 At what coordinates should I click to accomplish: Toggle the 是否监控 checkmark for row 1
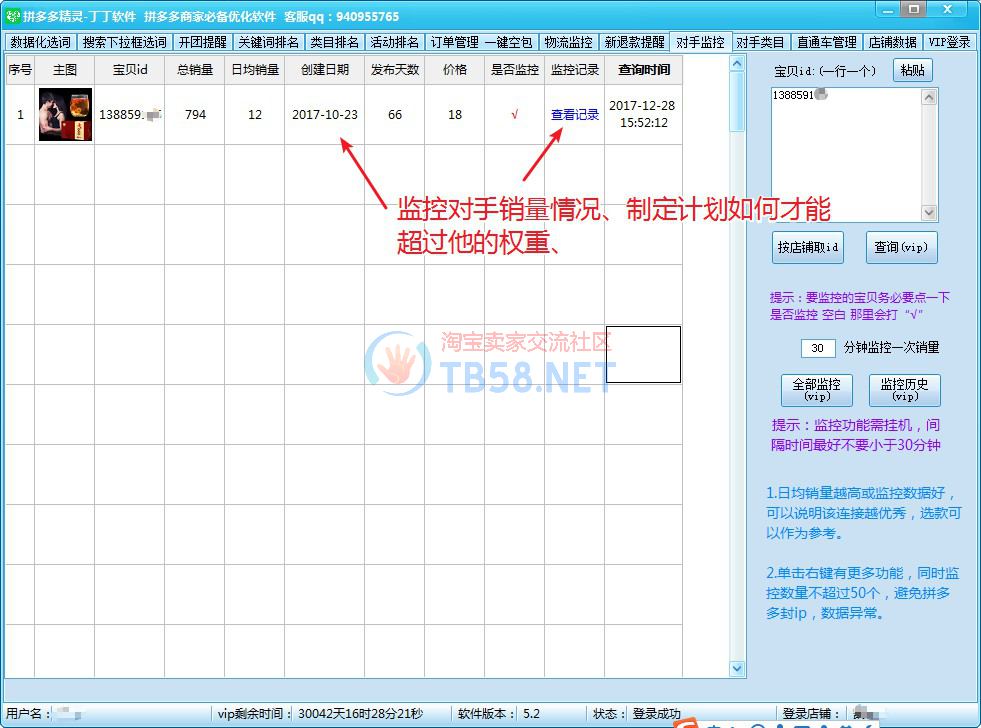click(514, 114)
